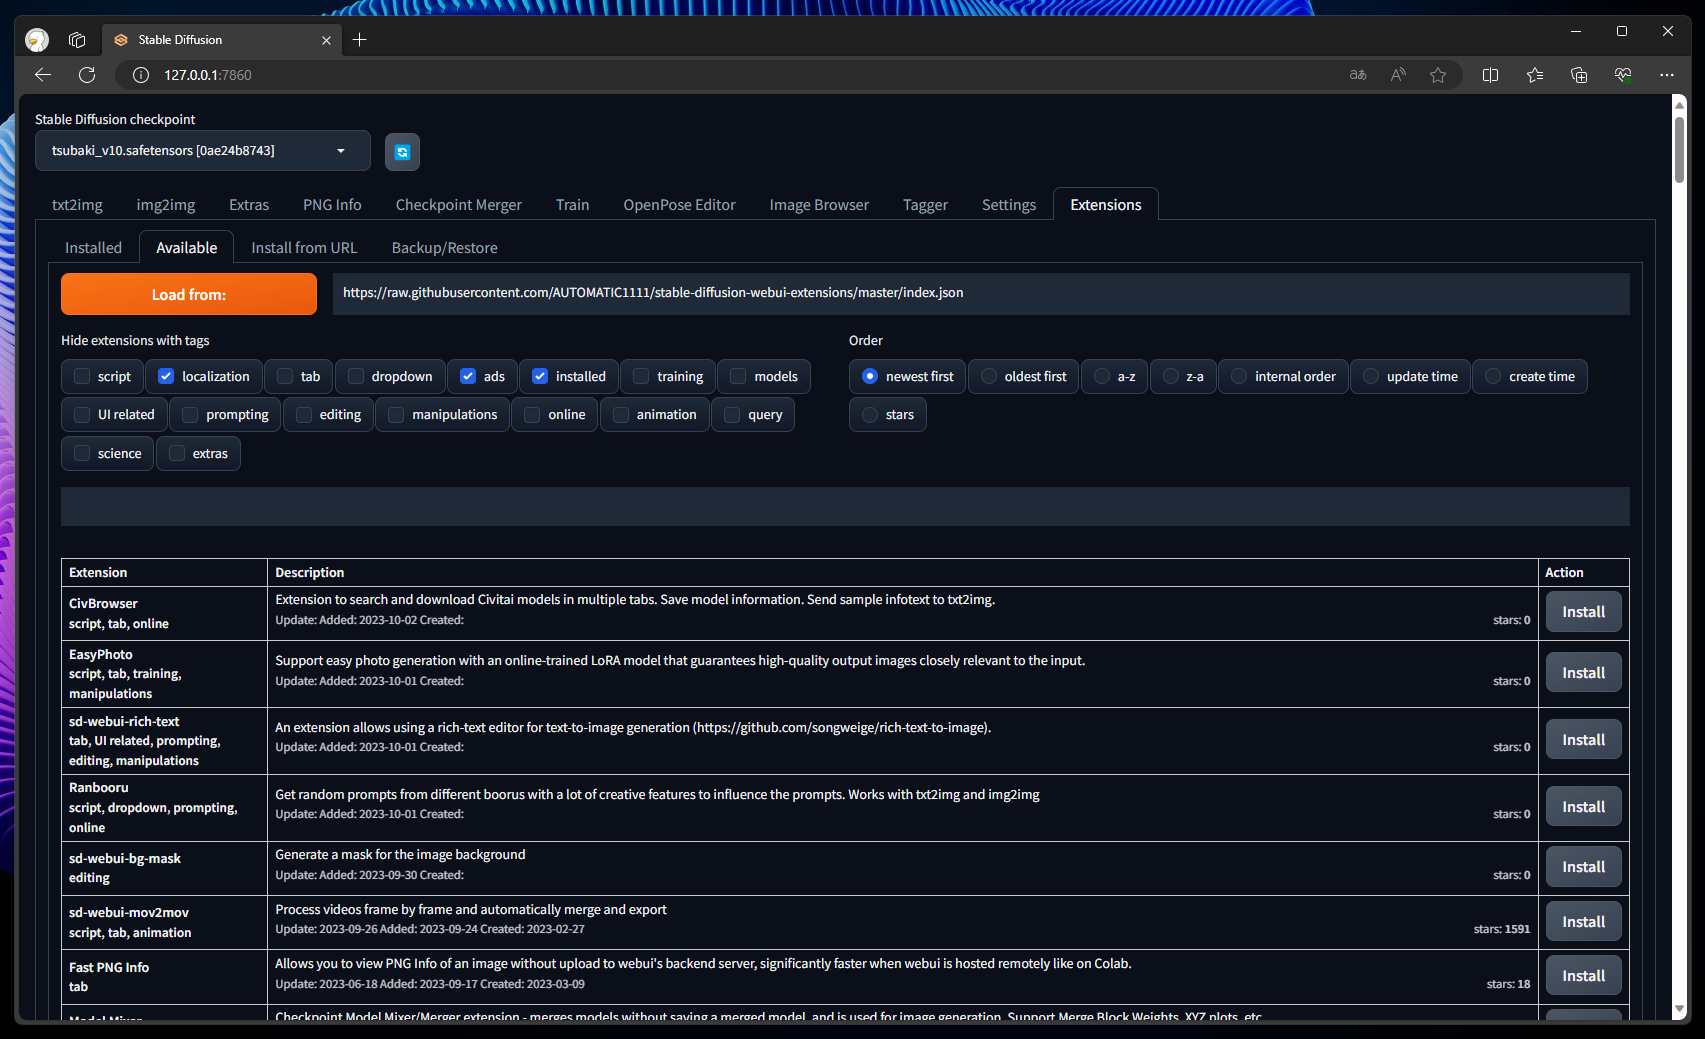Install the CivBrowser extension
The height and width of the screenshot is (1039, 1705).
pos(1583,612)
